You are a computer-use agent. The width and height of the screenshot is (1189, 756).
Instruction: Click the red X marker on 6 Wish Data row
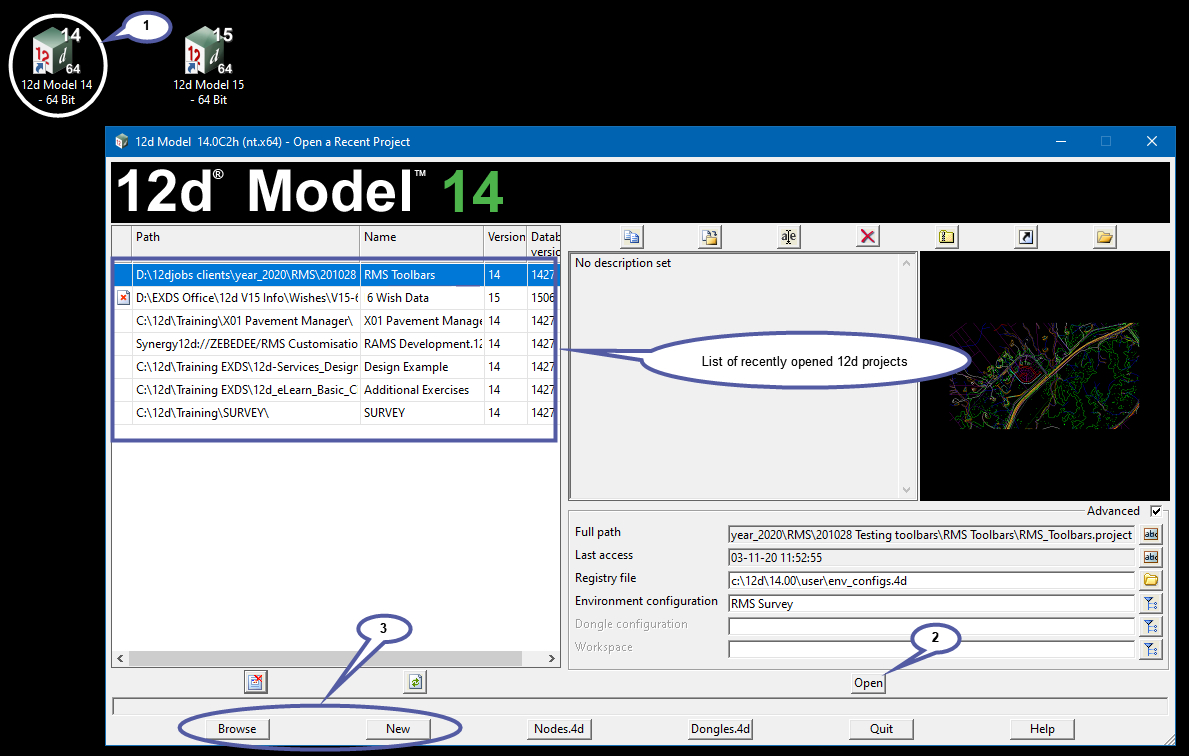click(x=123, y=298)
